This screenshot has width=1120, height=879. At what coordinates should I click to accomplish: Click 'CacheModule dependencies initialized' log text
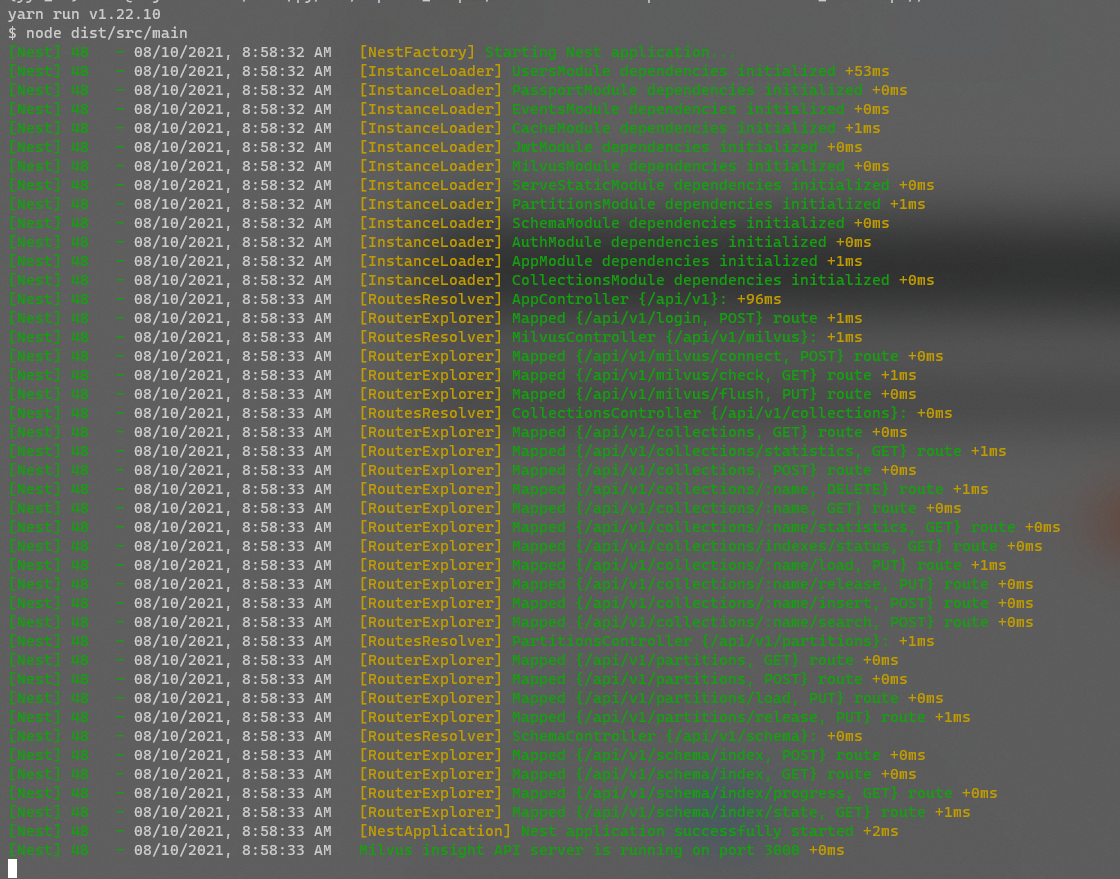pyautogui.click(x=674, y=129)
